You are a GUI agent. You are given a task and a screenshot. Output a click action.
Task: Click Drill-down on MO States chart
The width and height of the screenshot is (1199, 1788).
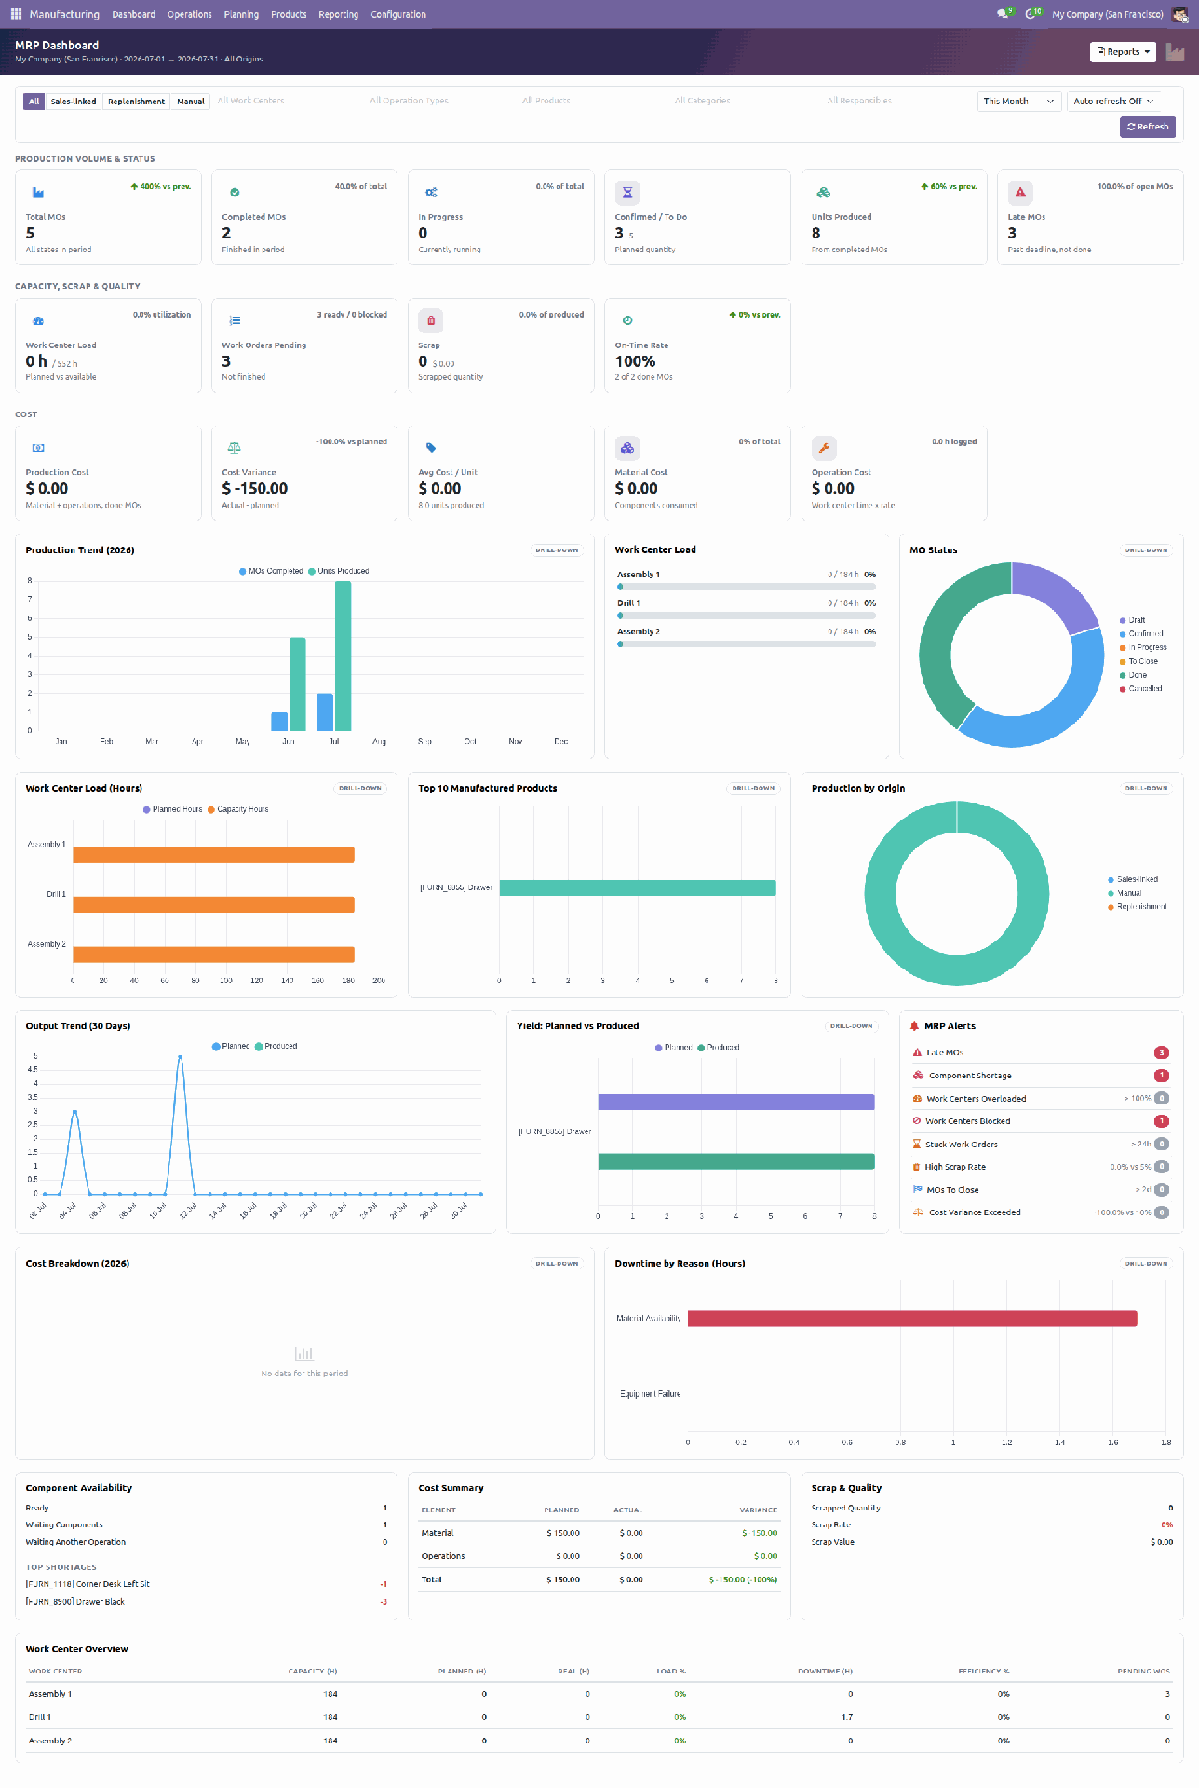click(1146, 550)
